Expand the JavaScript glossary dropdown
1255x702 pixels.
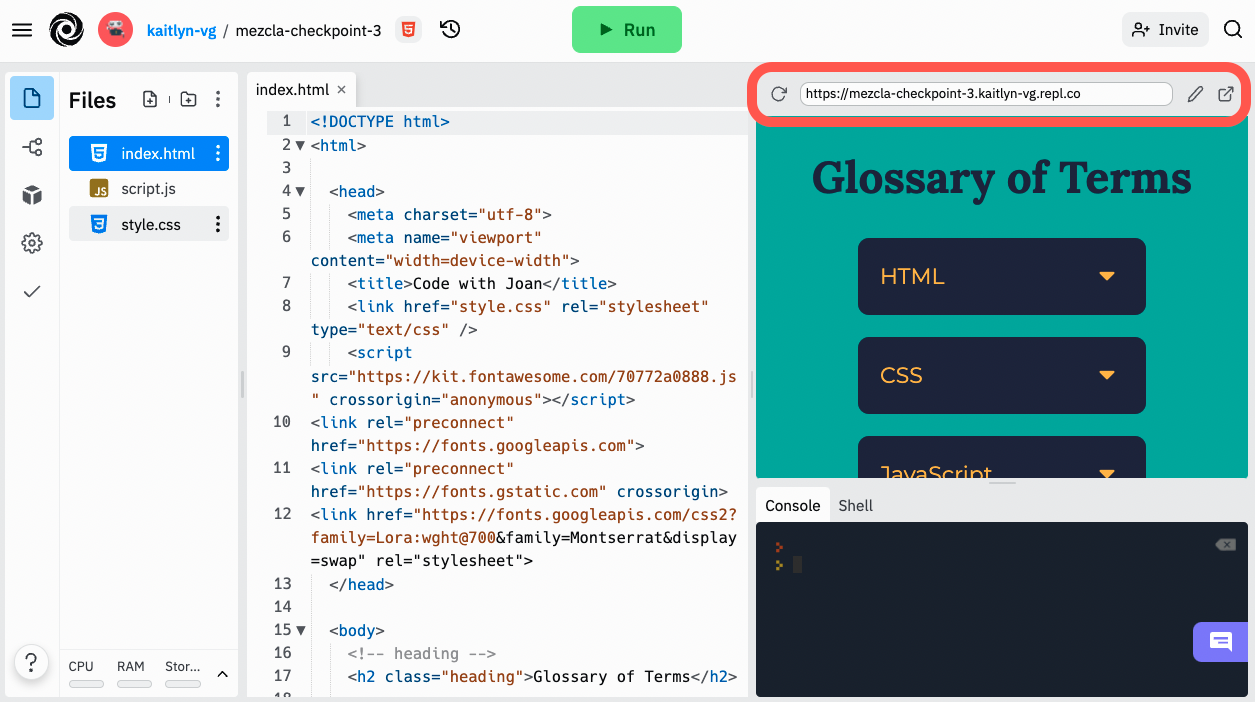pyautogui.click(x=1002, y=457)
